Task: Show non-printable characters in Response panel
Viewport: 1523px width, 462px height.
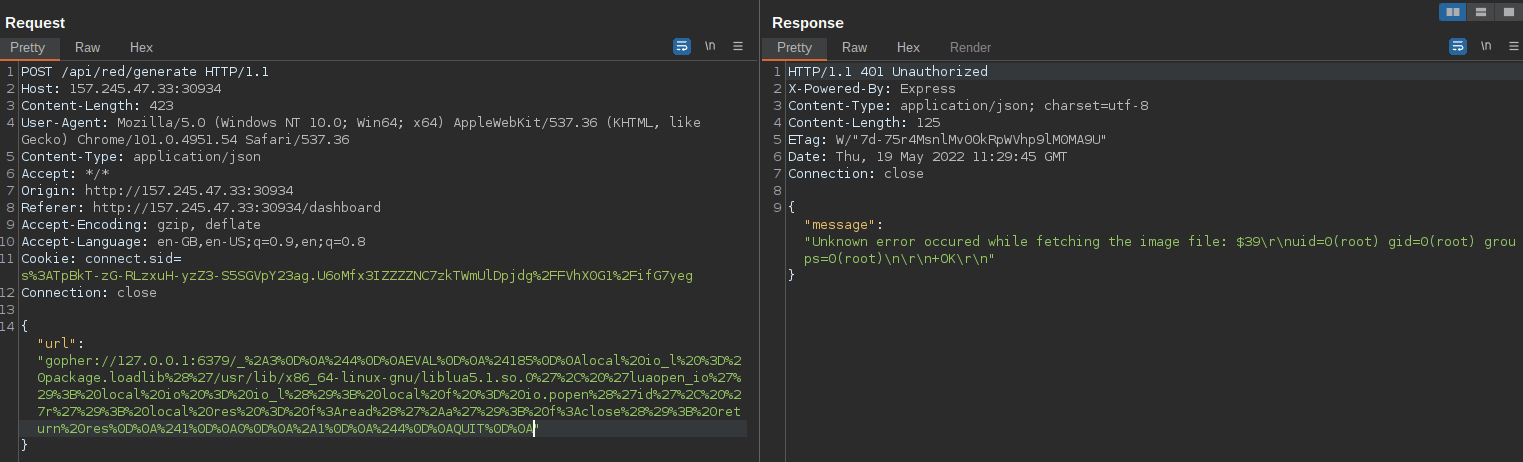Action: click(1486, 46)
